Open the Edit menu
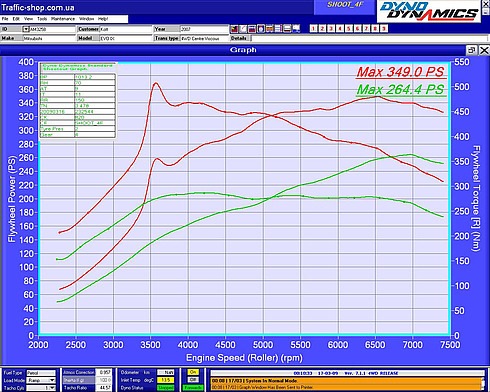 point(16,19)
